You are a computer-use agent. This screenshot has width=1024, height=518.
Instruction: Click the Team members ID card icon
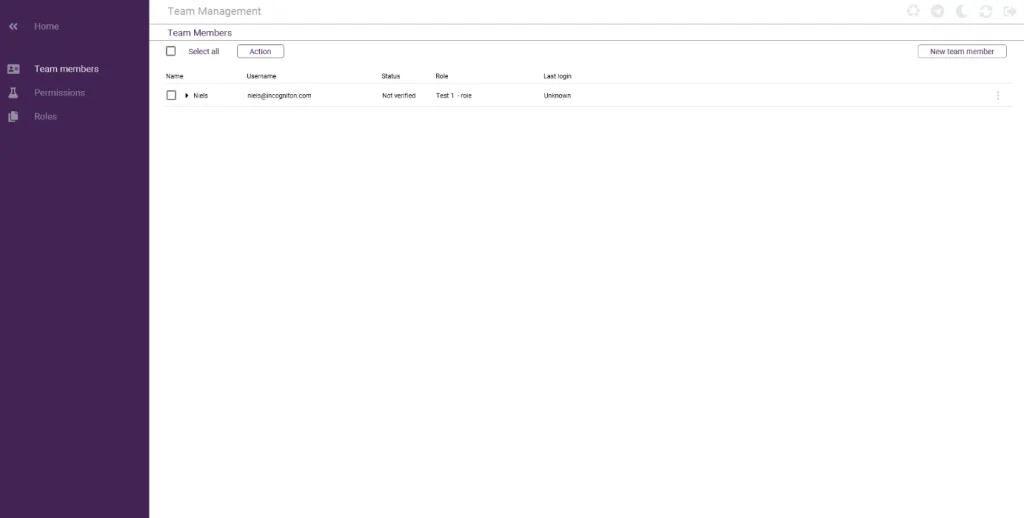(13, 69)
